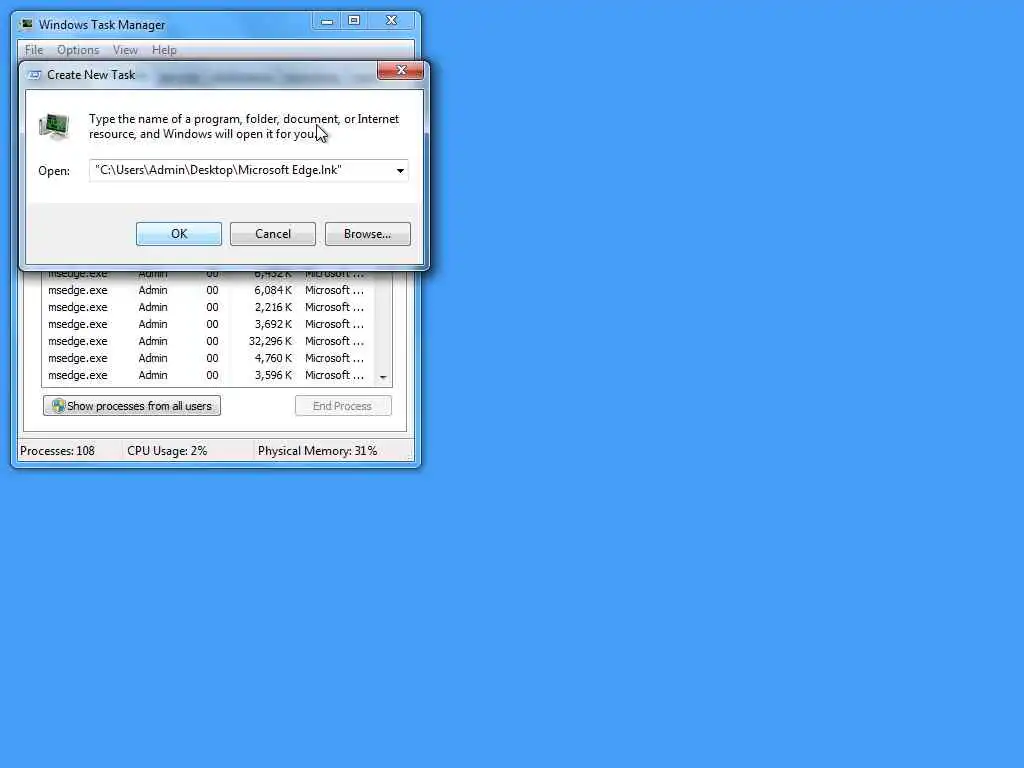Click Physical Memory: 31% status entry
Viewport: 1024px width, 768px height.
click(317, 451)
